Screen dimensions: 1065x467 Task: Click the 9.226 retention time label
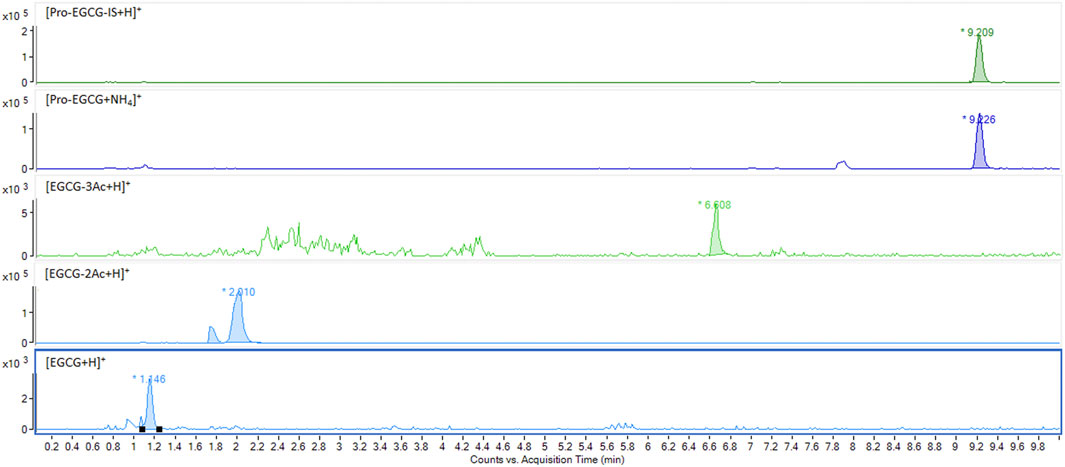tap(979, 119)
